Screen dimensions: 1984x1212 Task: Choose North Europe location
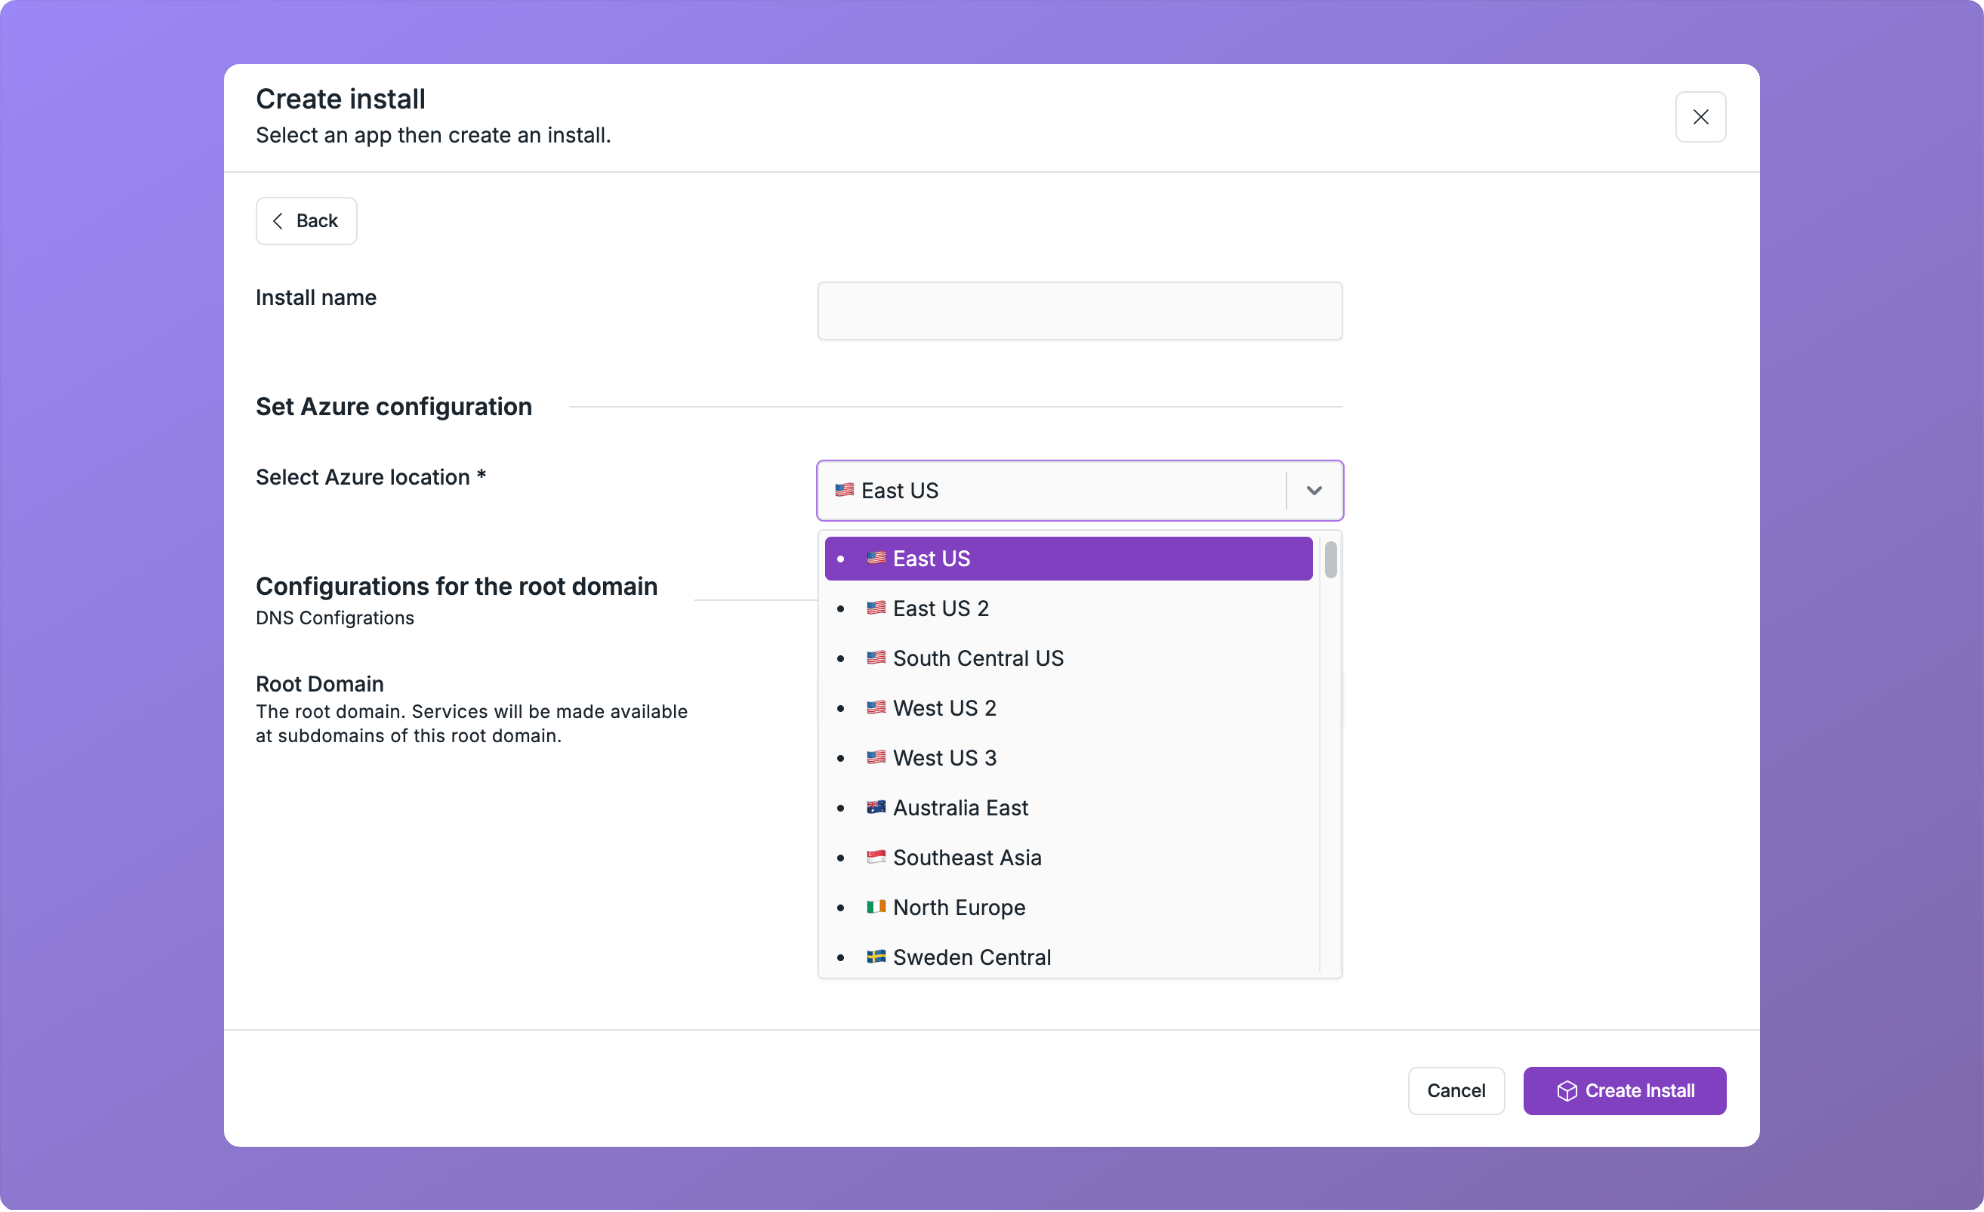pyautogui.click(x=1068, y=909)
